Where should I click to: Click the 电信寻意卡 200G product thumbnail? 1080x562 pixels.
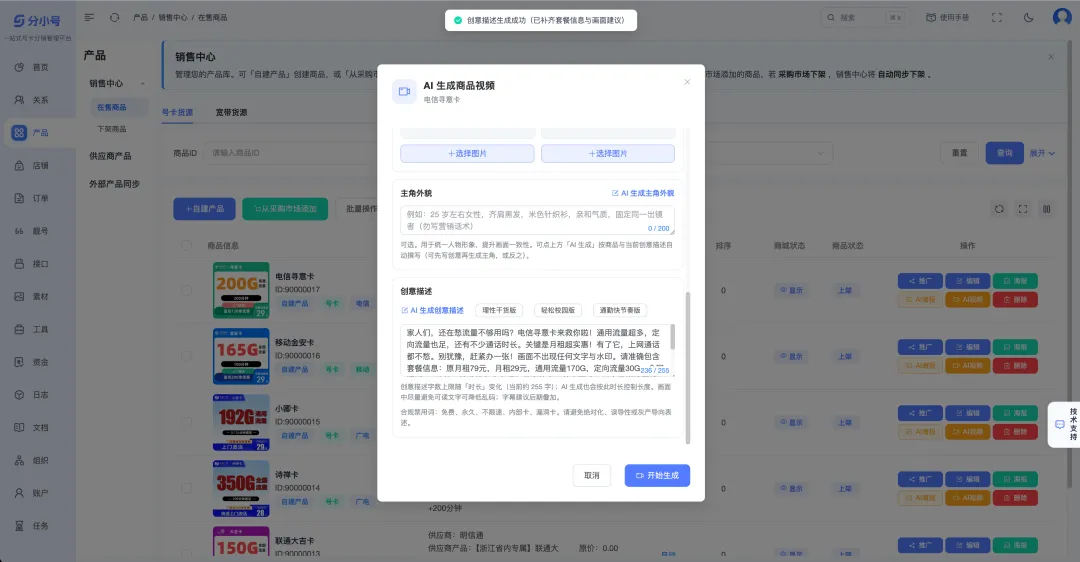(x=241, y=290)
